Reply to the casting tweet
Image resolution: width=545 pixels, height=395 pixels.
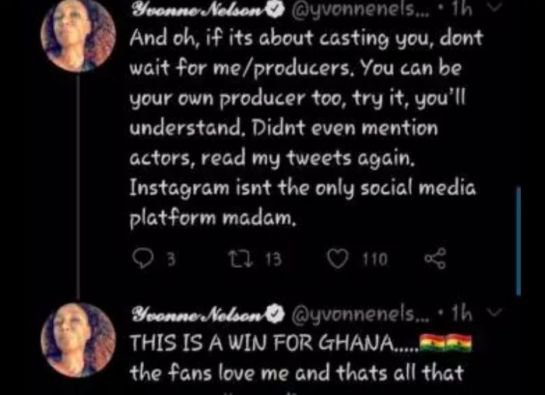click(x=143, y=259)
